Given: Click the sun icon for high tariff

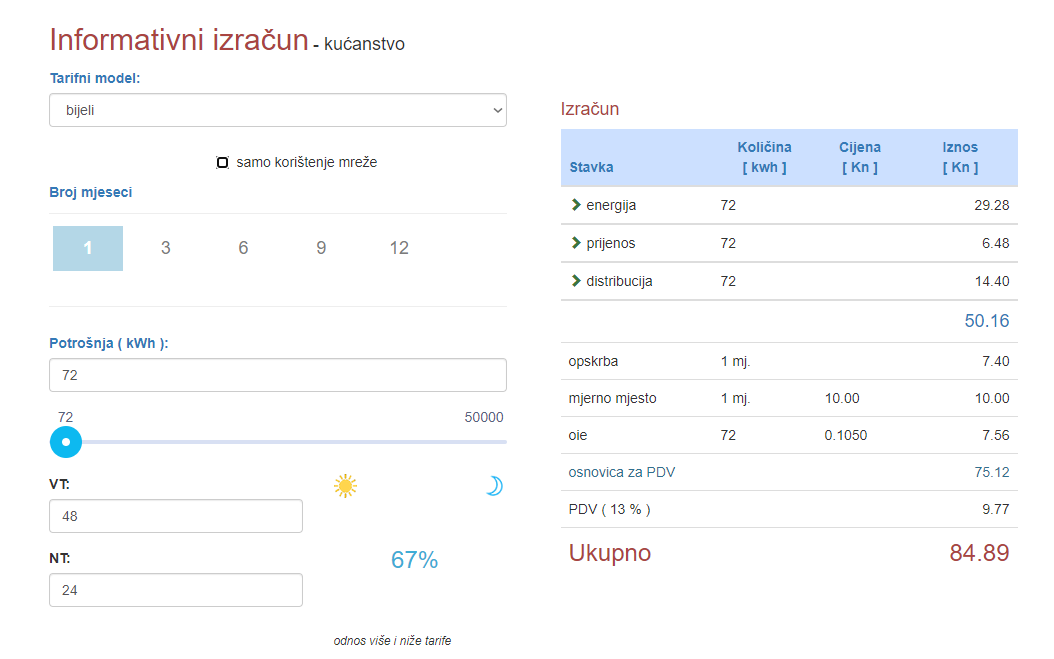Looking at the screenshot, I should (345, 486).
